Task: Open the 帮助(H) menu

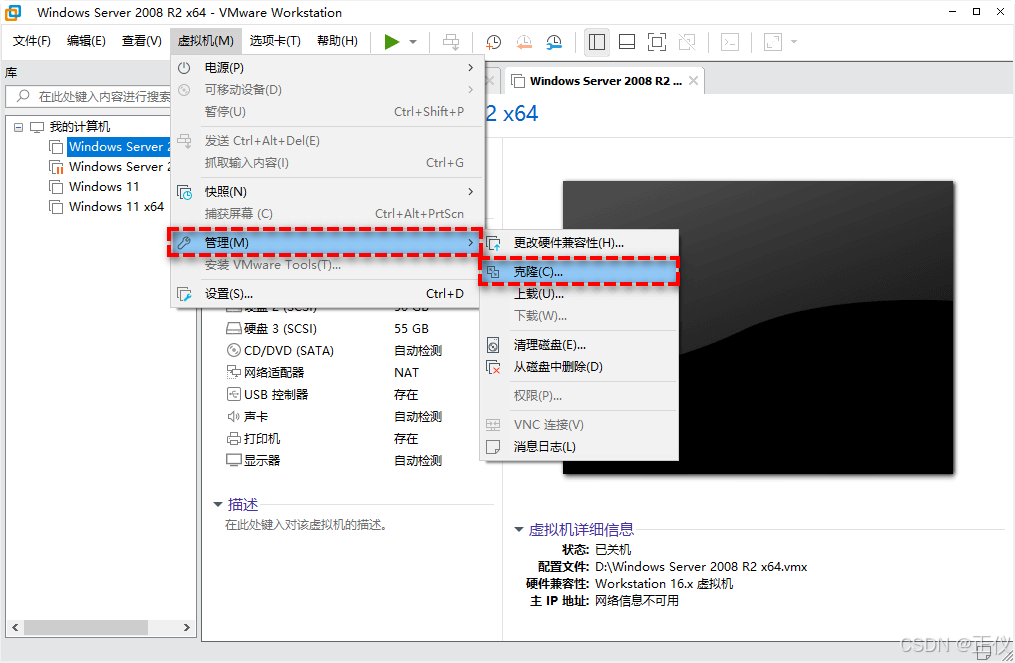Action: coord(337,41)
